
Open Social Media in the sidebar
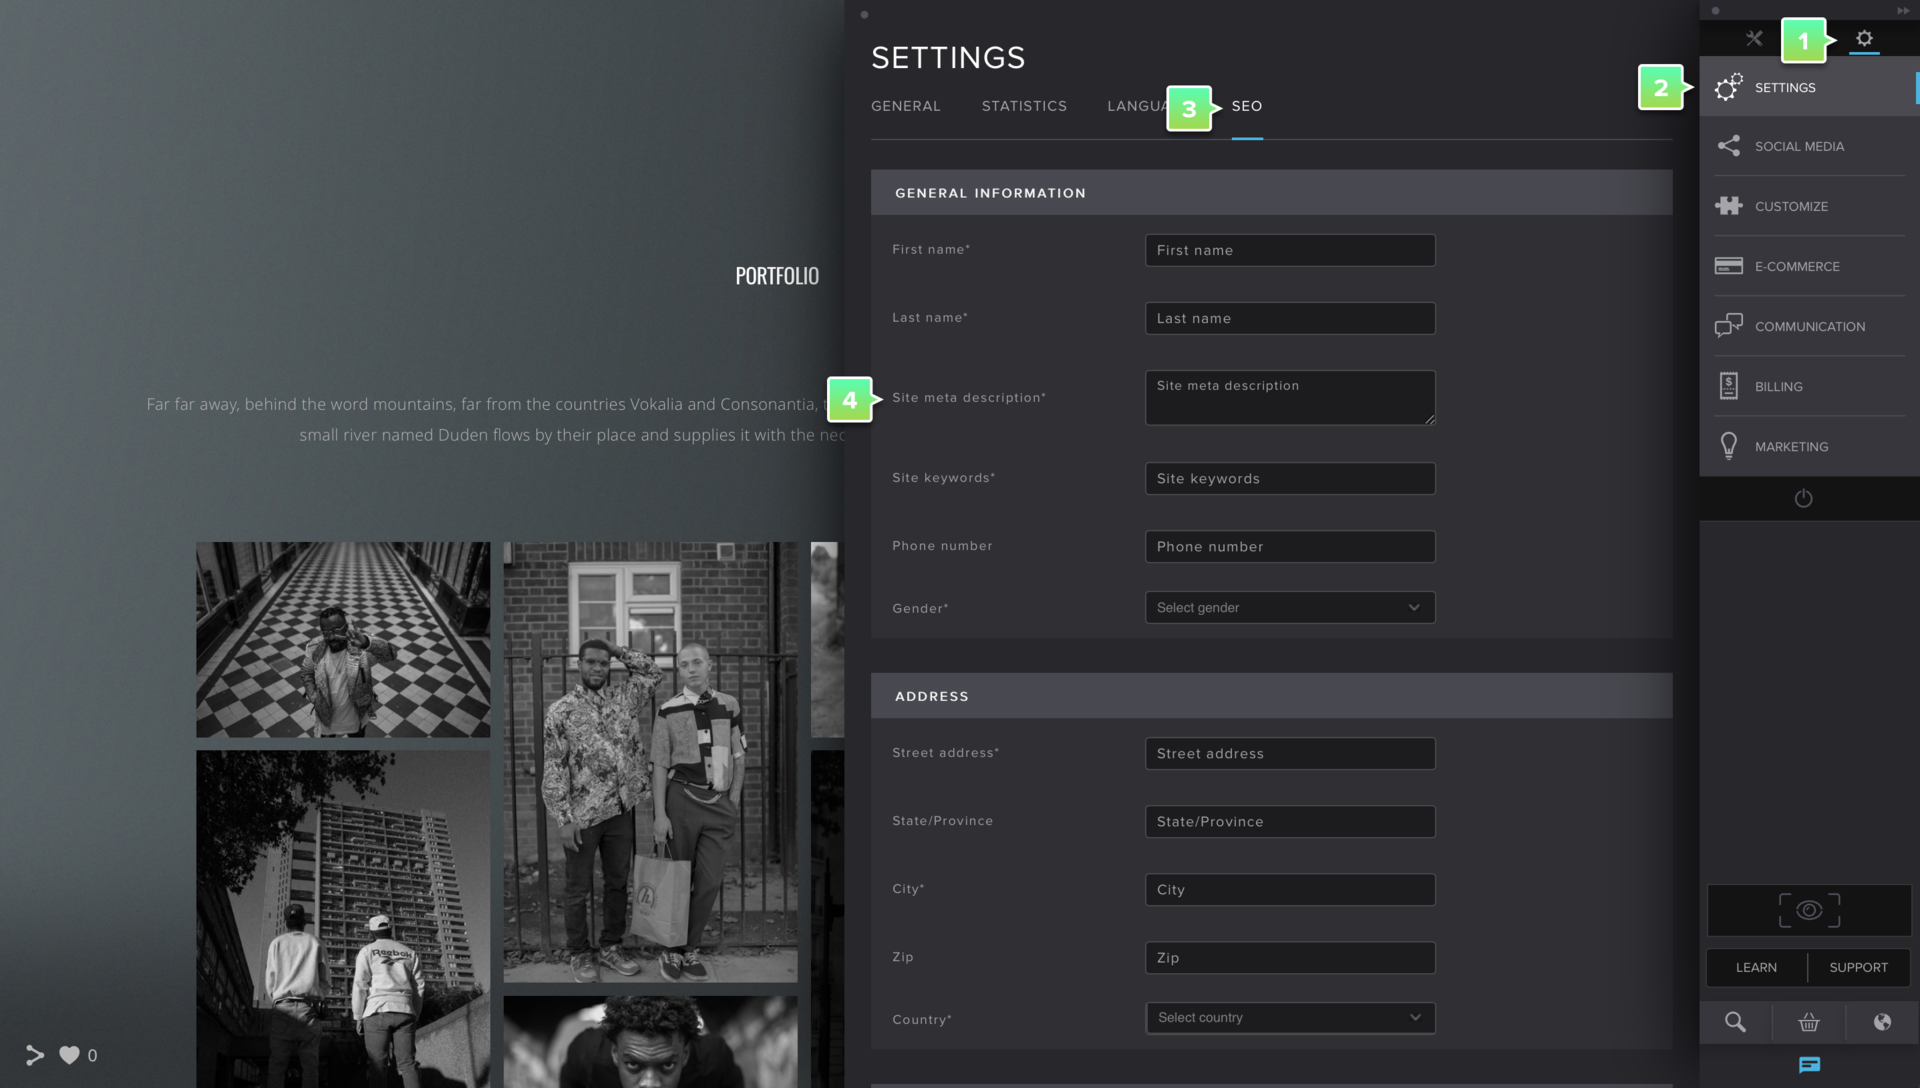1809,146
